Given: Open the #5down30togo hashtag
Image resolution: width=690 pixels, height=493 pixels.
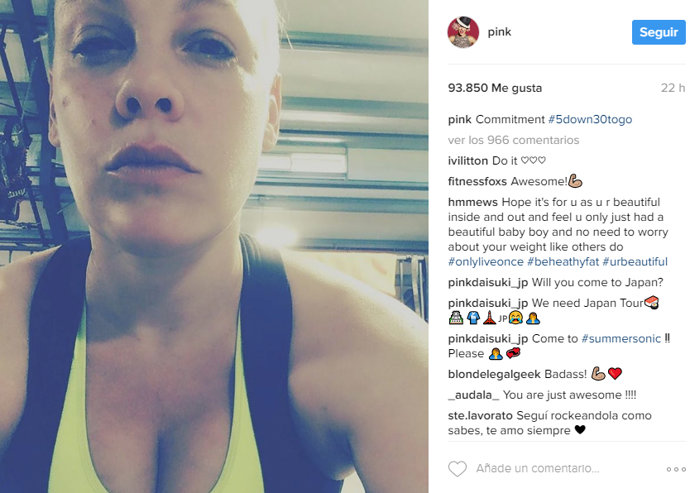Looking at the screenshot, I should pyautogui.click(x=590, y=119).
